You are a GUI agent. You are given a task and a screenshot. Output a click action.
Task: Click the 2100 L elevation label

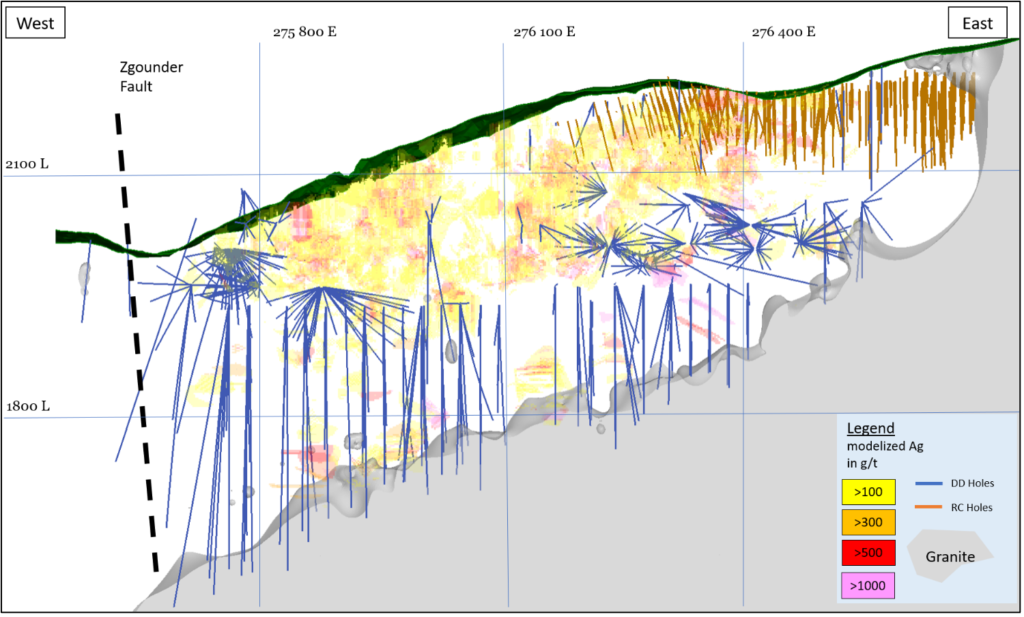pyautogui.click(x=27, y=164)
